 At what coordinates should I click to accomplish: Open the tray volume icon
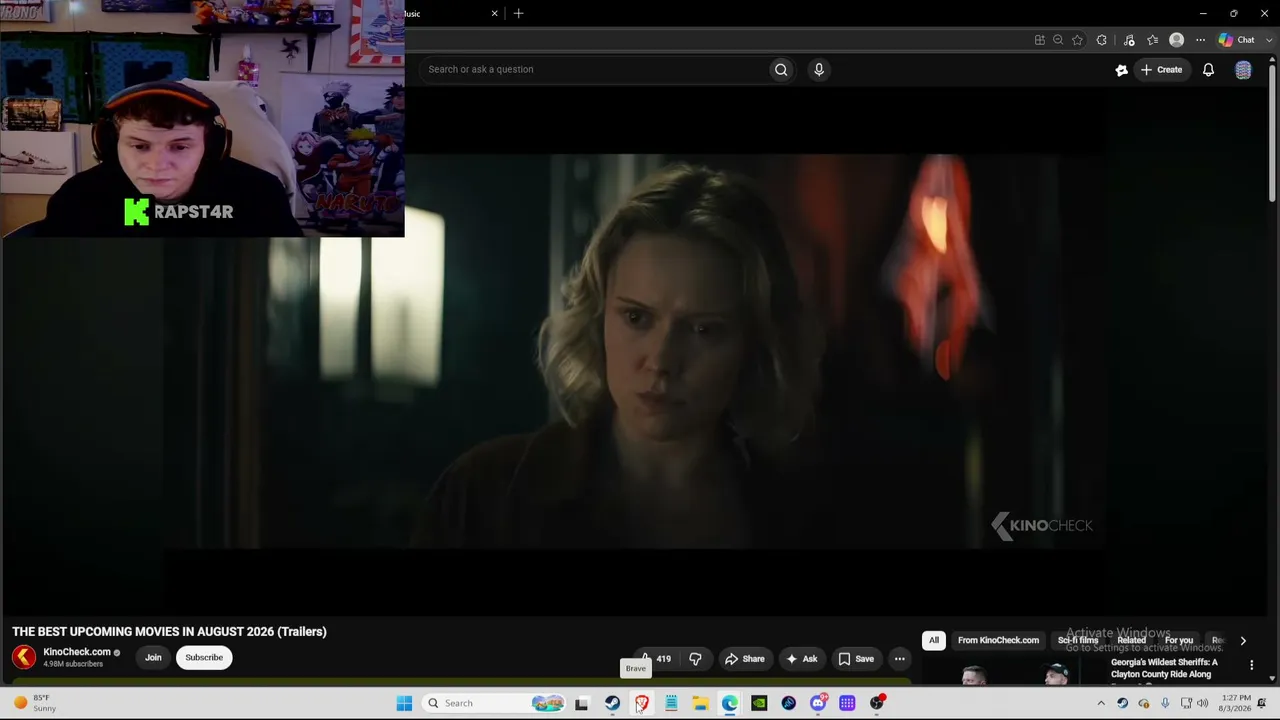(x=1204, y=703)
